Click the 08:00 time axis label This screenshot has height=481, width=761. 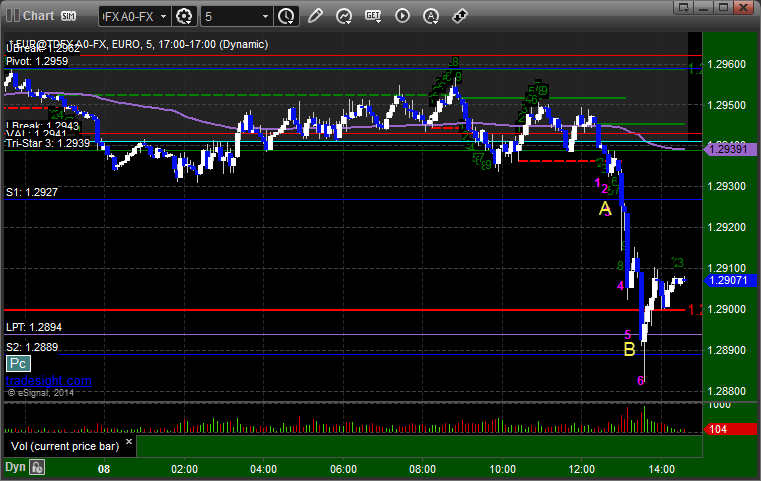pyautogui.click(x=422, y=469)
